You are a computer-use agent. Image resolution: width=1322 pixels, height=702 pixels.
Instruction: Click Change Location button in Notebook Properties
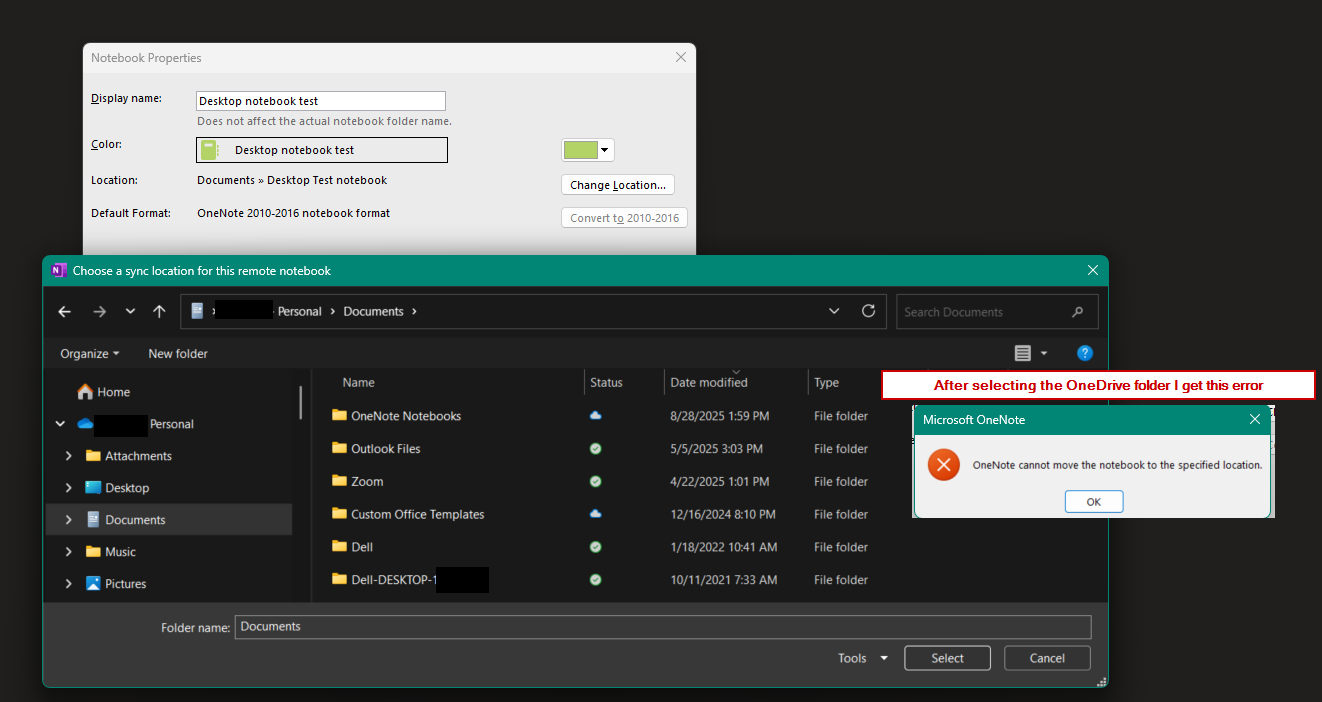(x=618, y=185)
